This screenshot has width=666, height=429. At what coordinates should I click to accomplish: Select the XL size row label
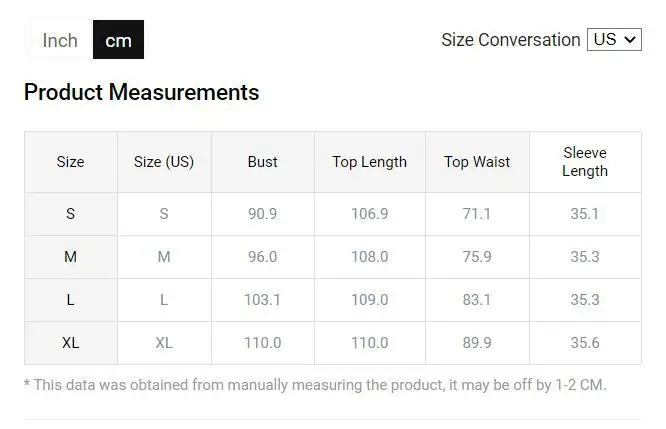[71, 343]
